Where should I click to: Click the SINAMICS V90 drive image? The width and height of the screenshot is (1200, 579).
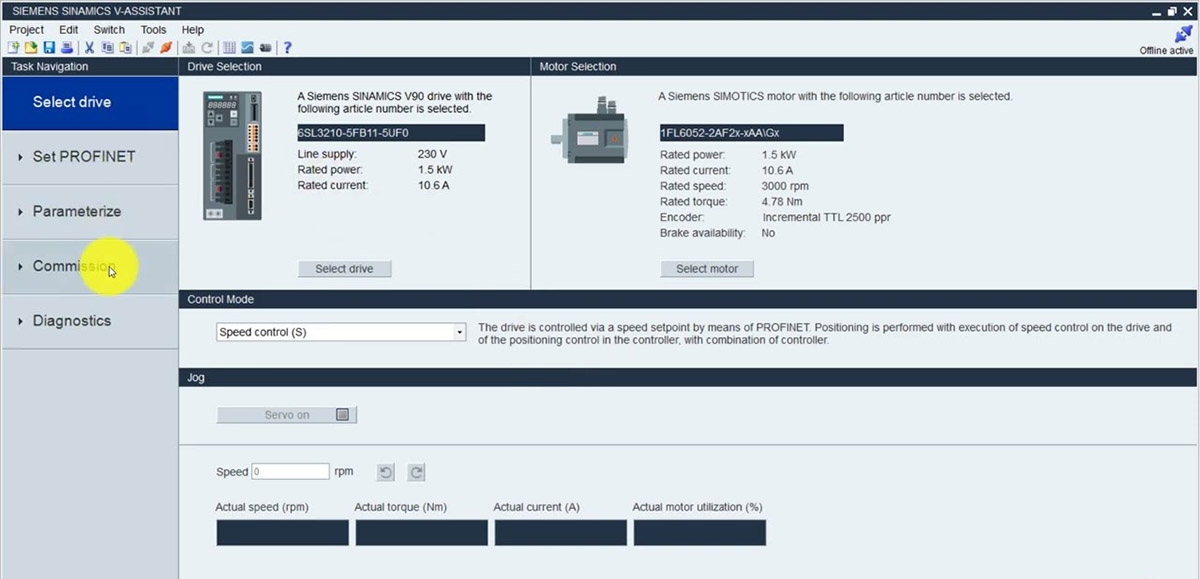(232, 155)
